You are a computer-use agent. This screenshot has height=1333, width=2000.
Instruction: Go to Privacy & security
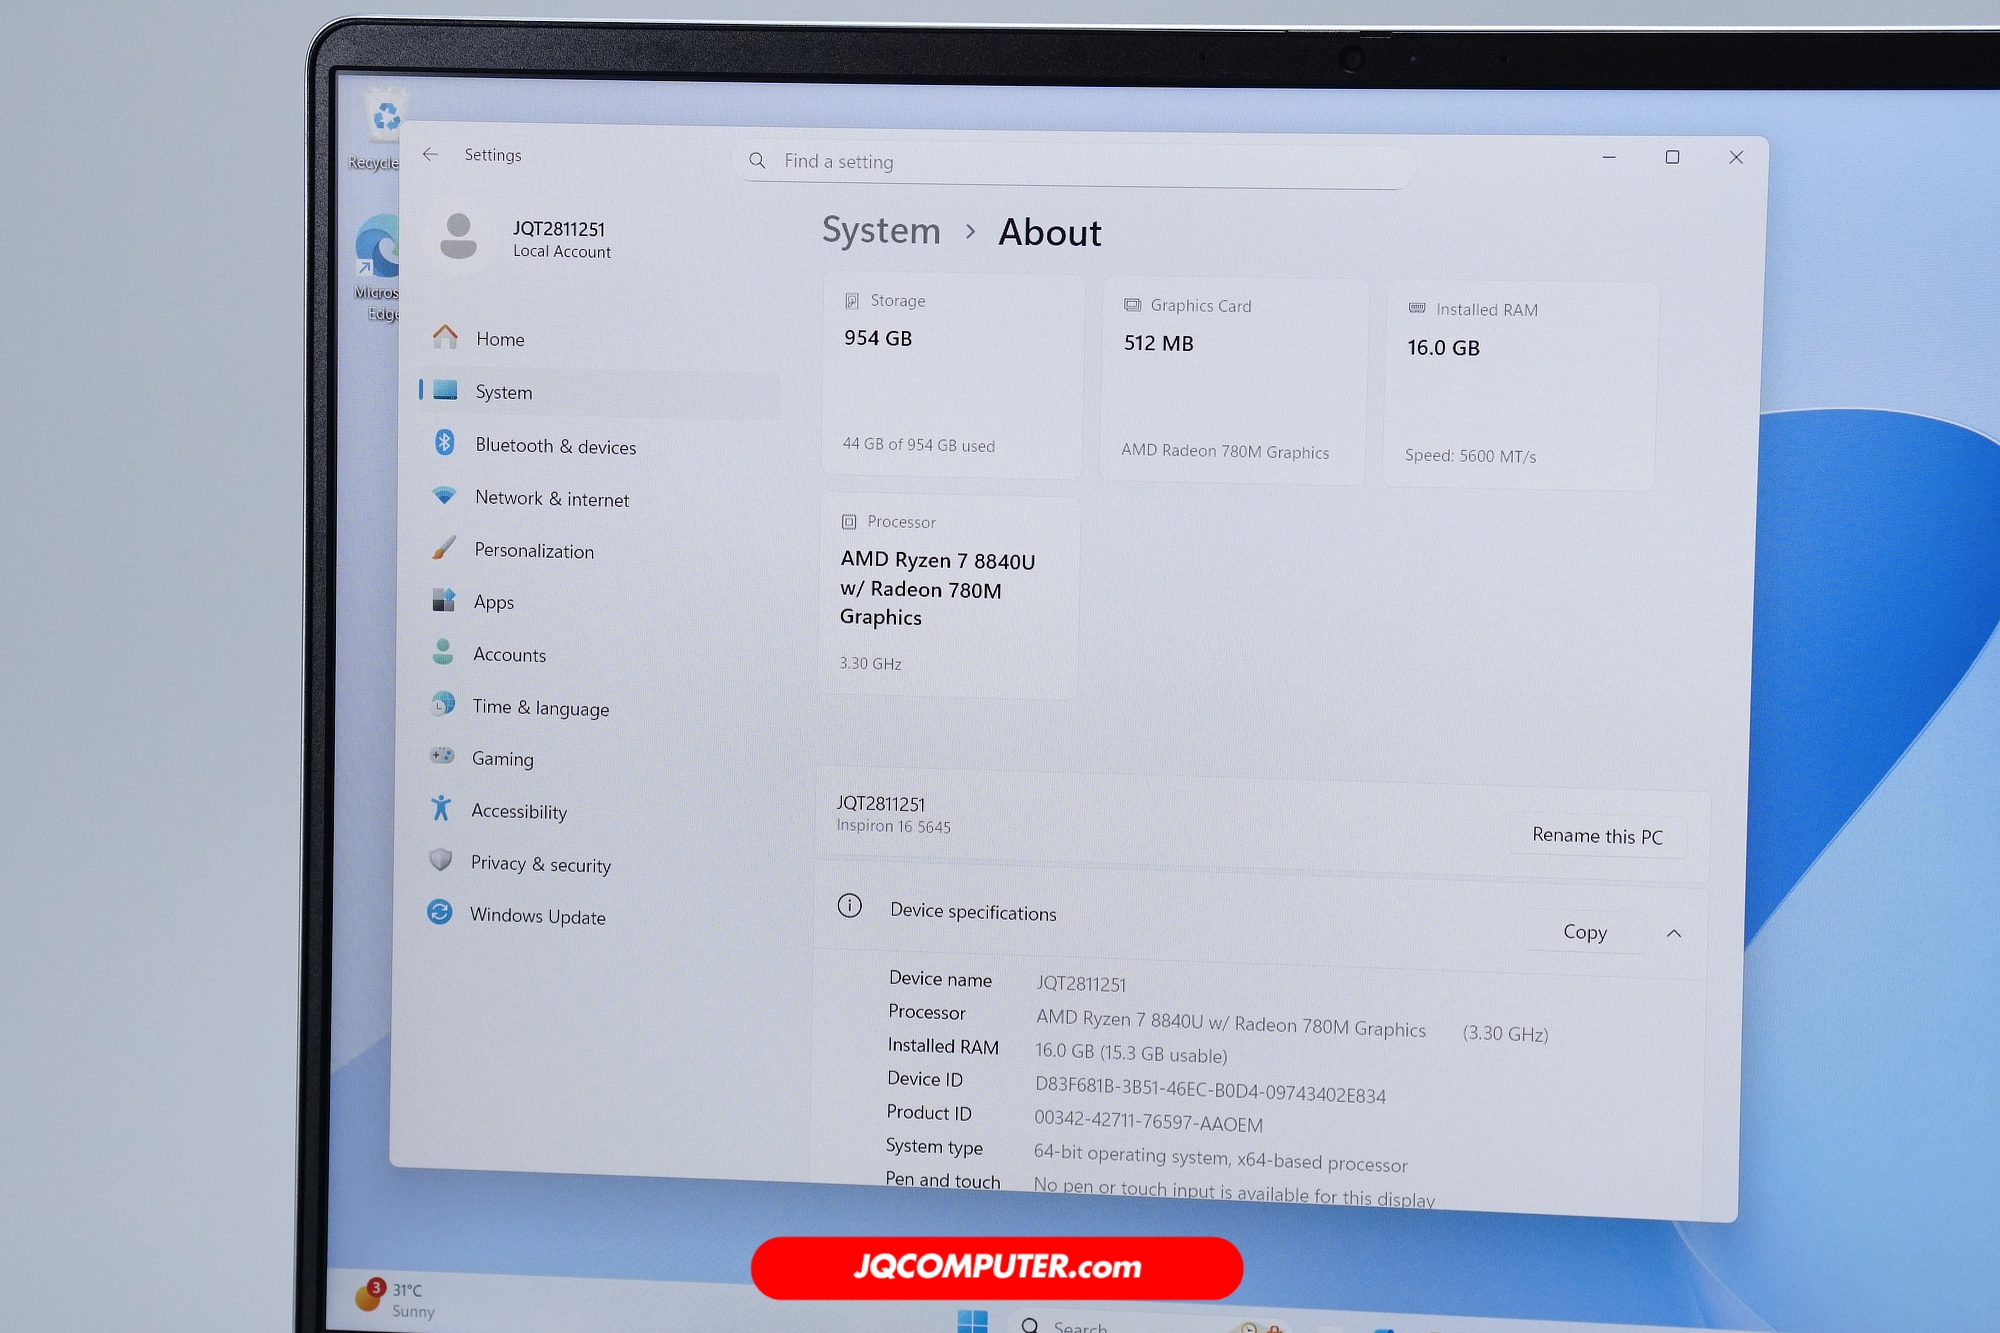tap(540, 864)
